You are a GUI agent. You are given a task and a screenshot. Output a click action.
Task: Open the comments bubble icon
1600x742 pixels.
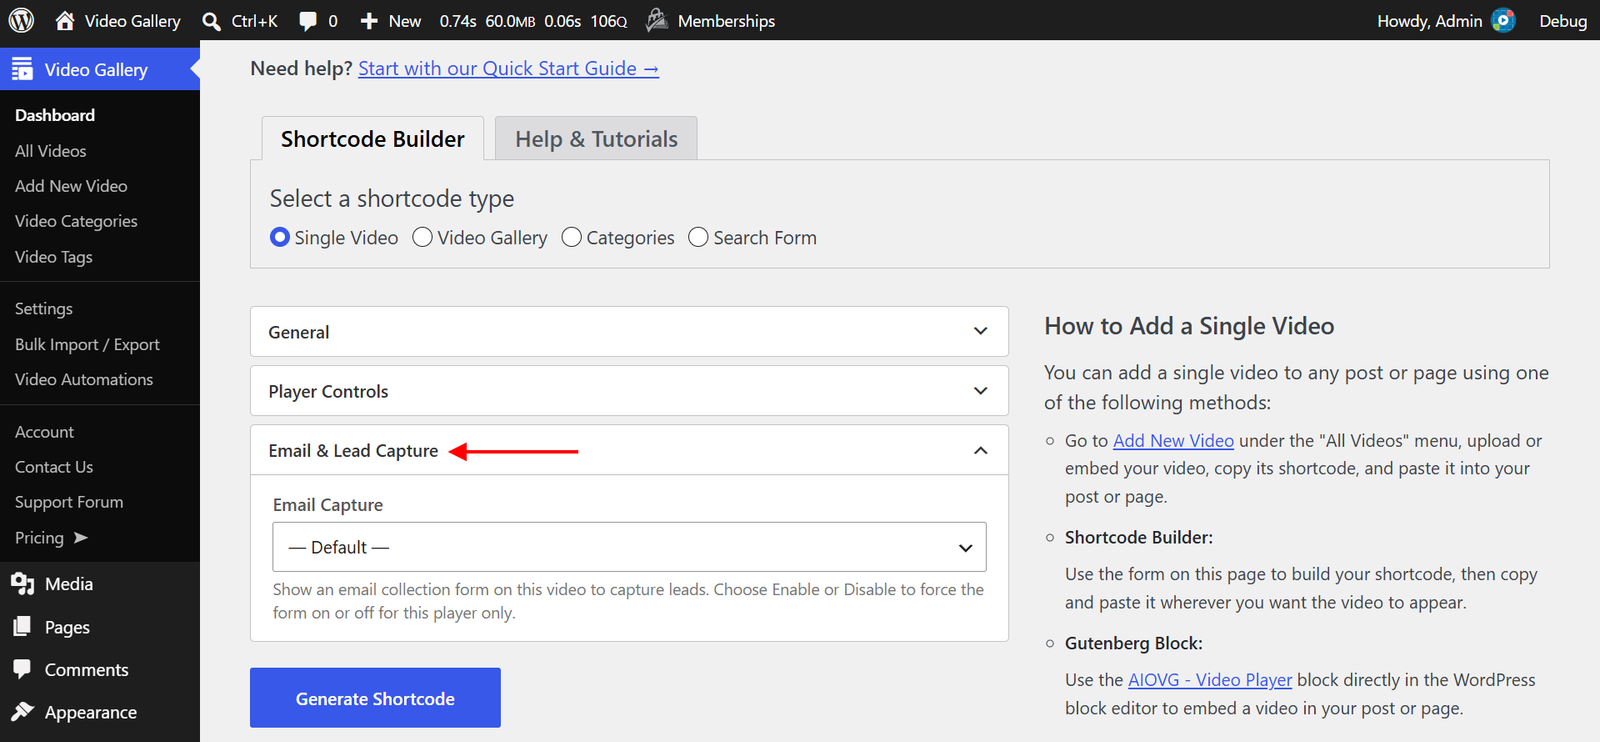click(308, 21)
